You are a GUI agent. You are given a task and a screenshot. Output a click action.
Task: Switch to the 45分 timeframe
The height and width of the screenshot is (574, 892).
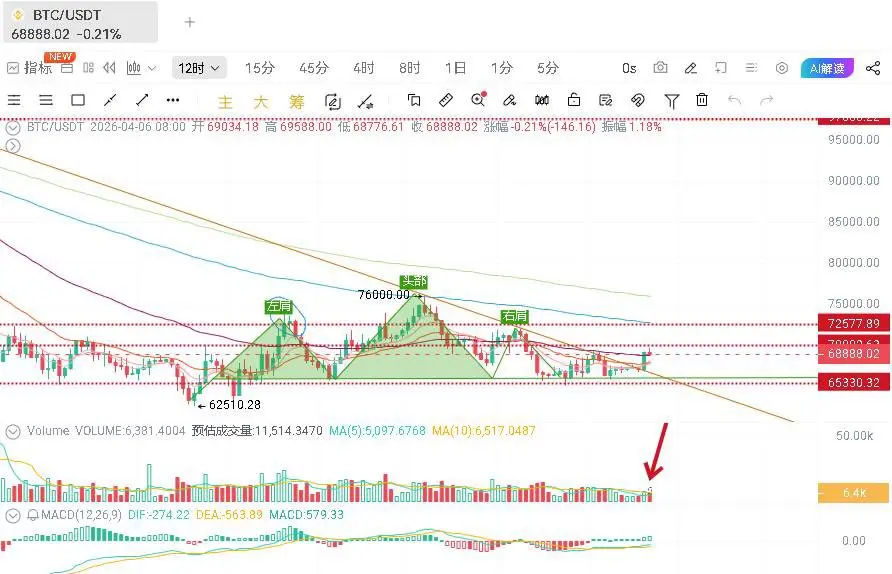click(314, 68)
